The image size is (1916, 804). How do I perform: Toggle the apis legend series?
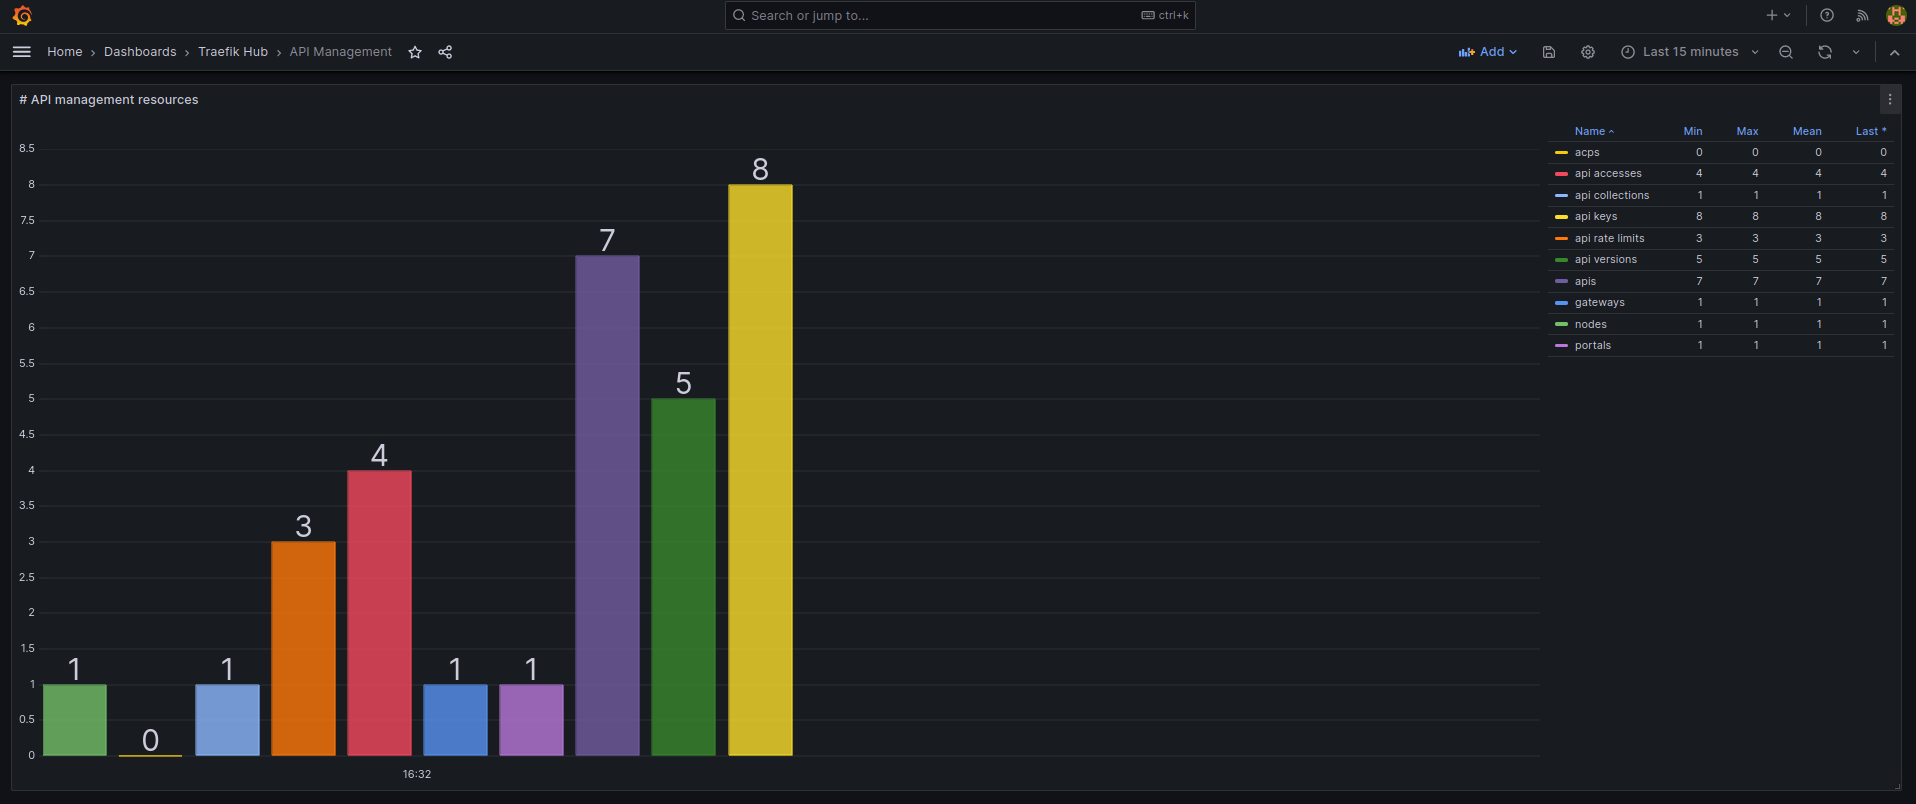pos(1586,282)
